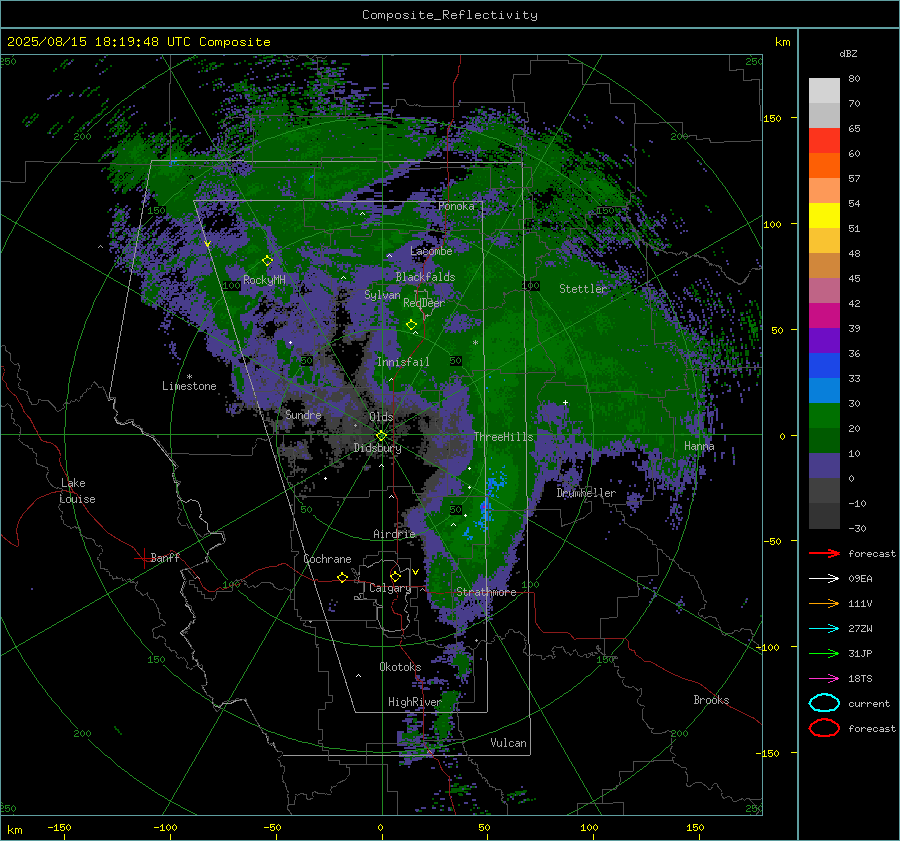
Task: Click the Airdrie city label
Action: pos(394,534)
